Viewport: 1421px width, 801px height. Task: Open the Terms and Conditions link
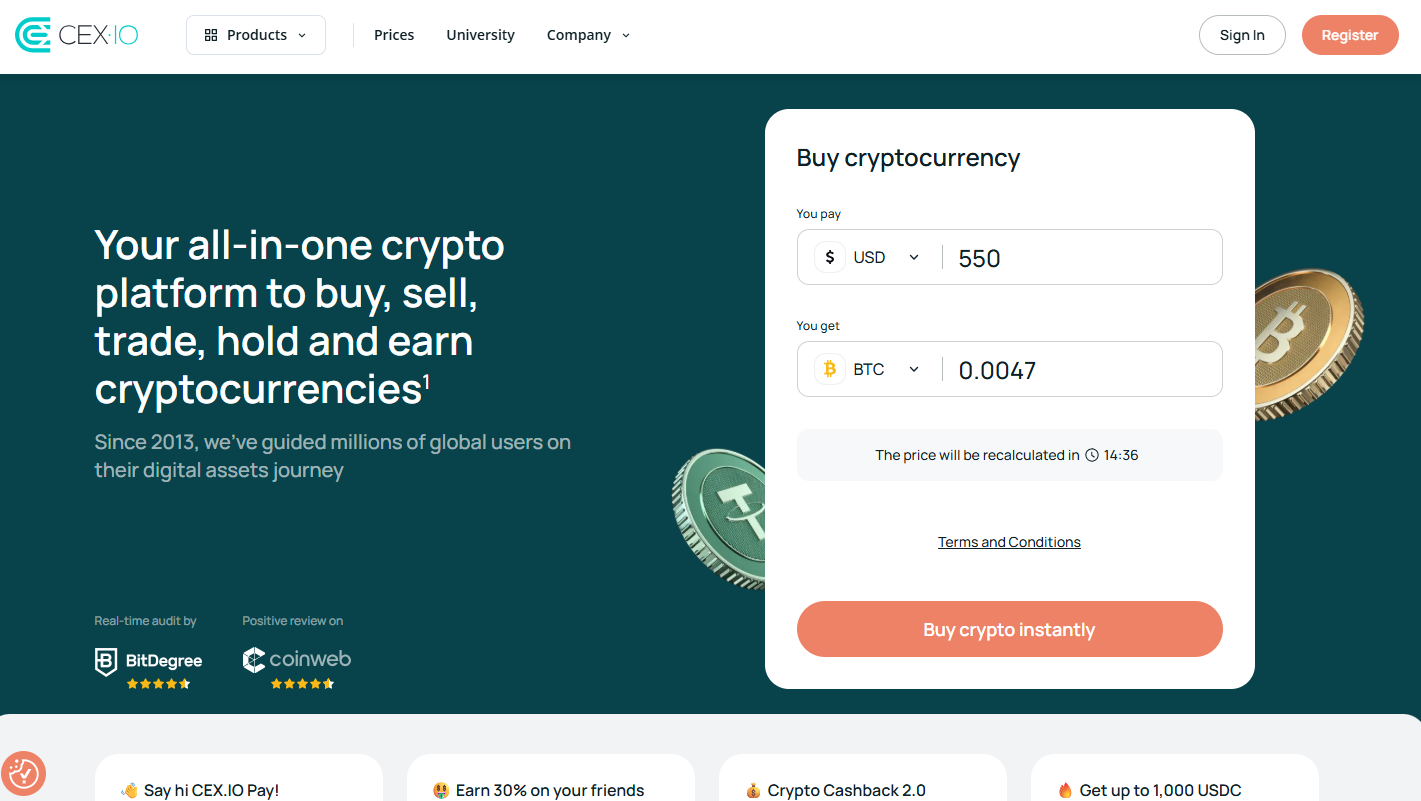[1009, 542]
